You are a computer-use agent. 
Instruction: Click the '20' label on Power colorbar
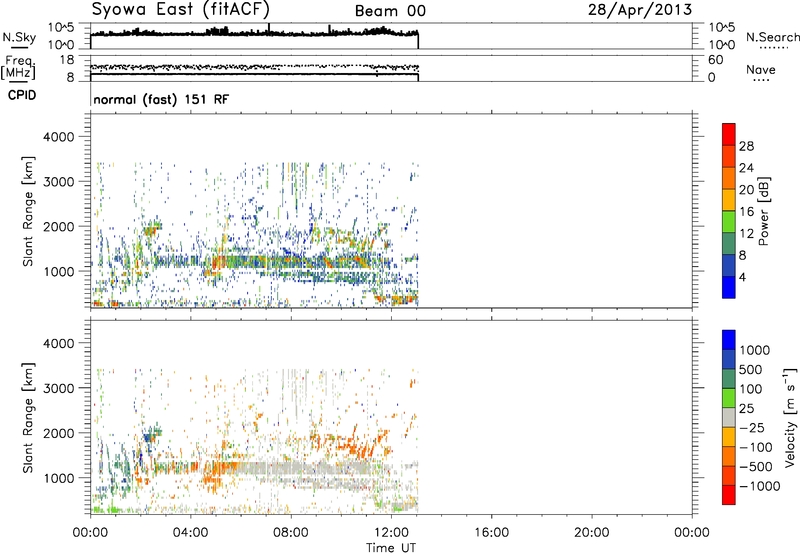click(x=746, y=190)
